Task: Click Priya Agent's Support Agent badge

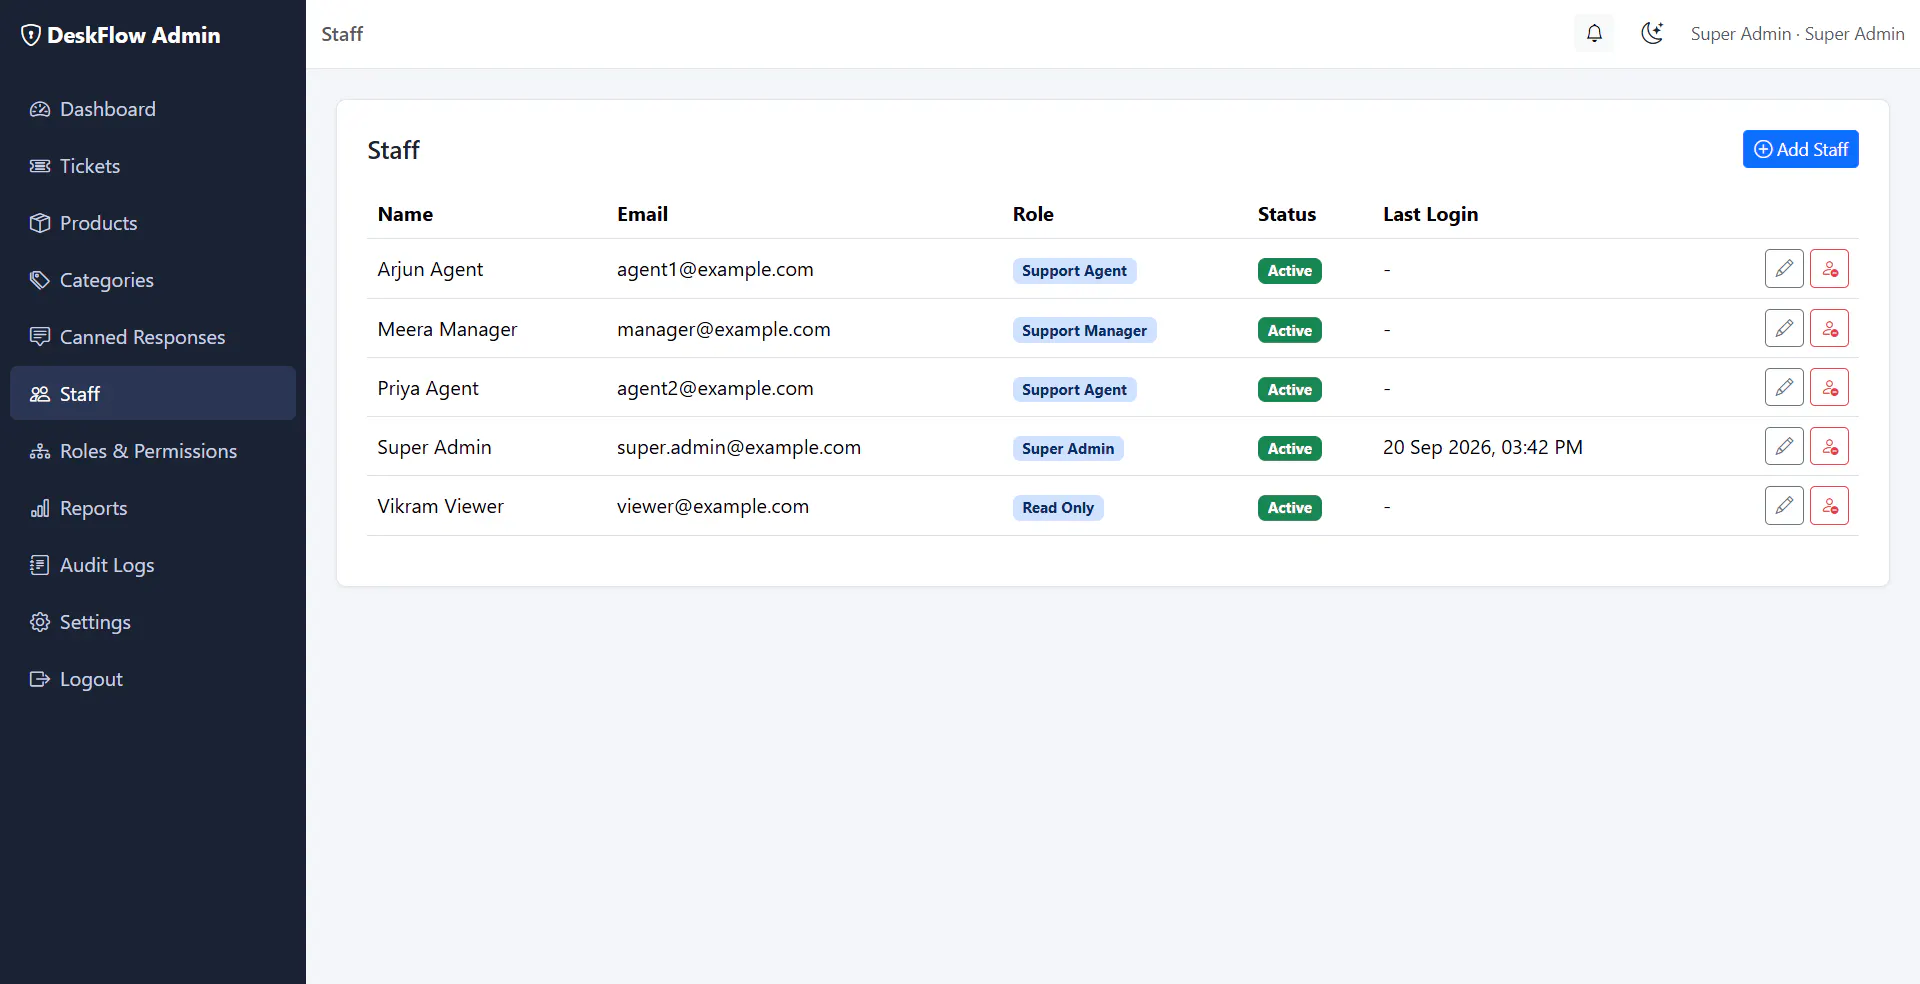Action: (x=1074, y=389)
